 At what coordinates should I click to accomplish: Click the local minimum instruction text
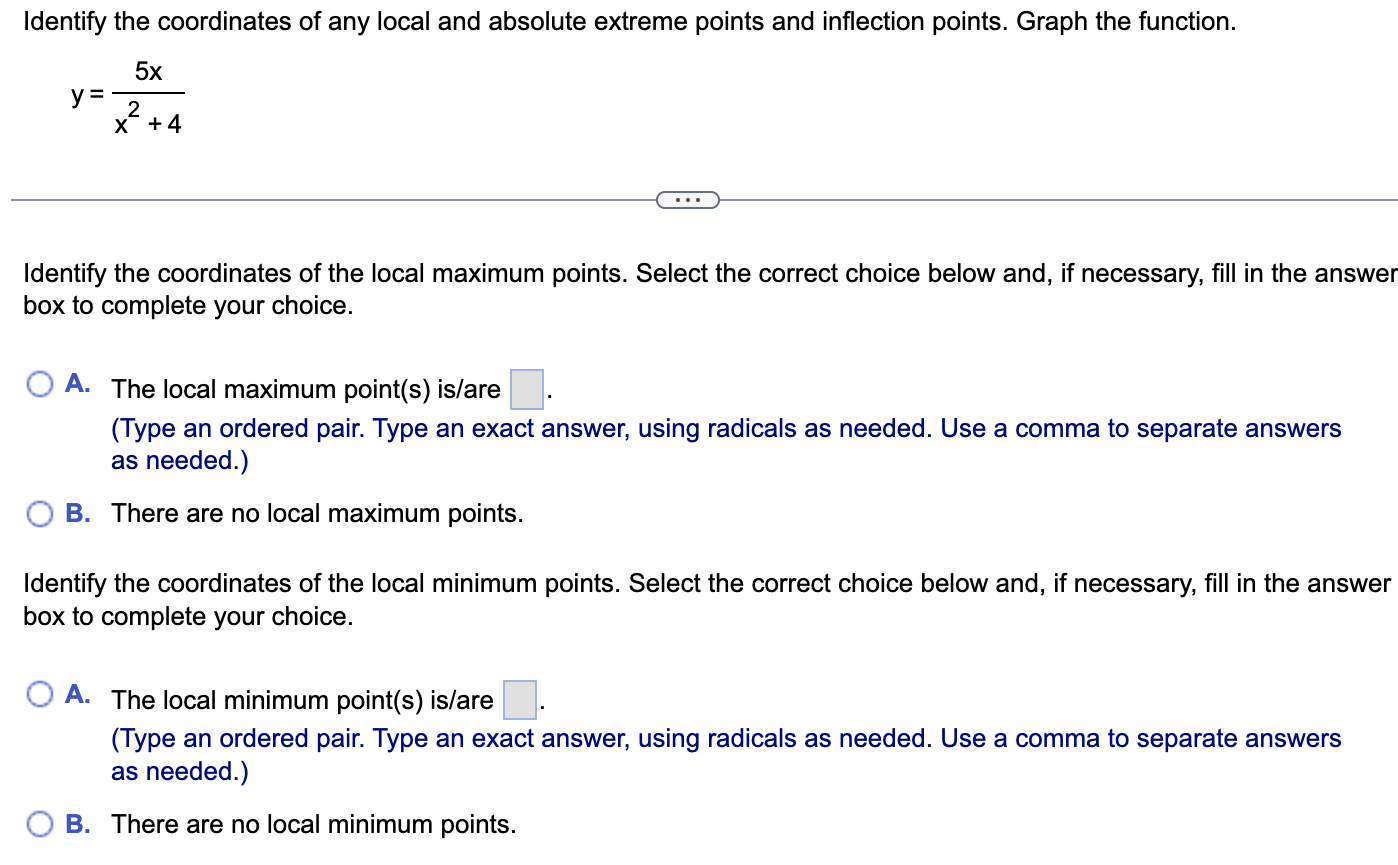coord(700,599)
